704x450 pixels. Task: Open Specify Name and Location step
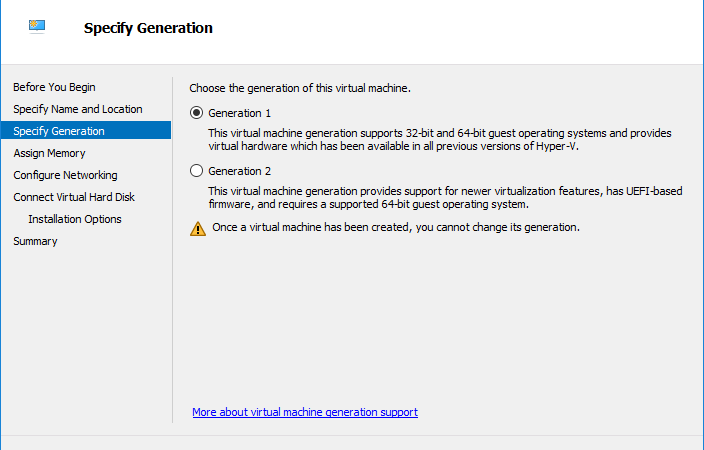(x=78, y=109)
